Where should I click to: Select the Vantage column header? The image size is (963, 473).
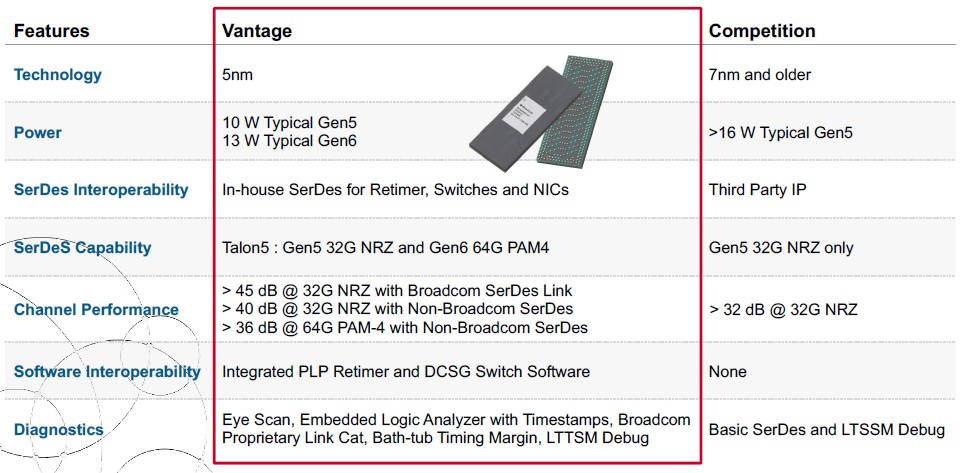pyautogui.click(x=257, y=31)
